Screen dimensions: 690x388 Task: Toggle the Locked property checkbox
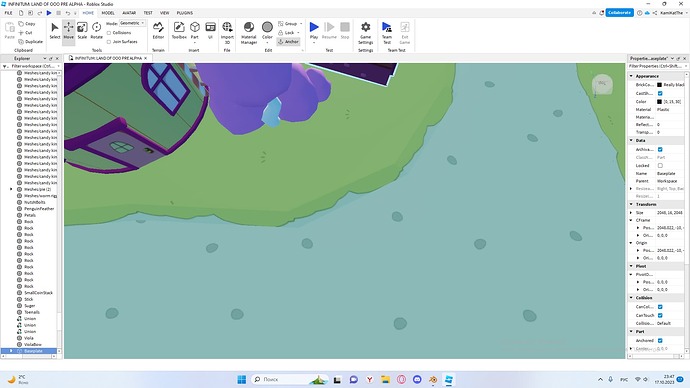[660, 165]
